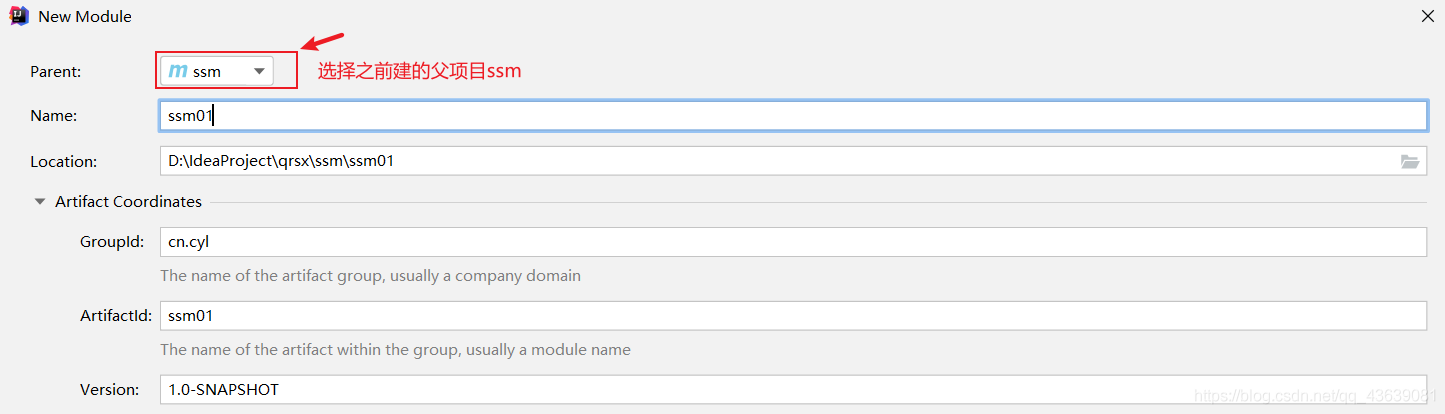Open the Parent dropdown arrow

259,71
